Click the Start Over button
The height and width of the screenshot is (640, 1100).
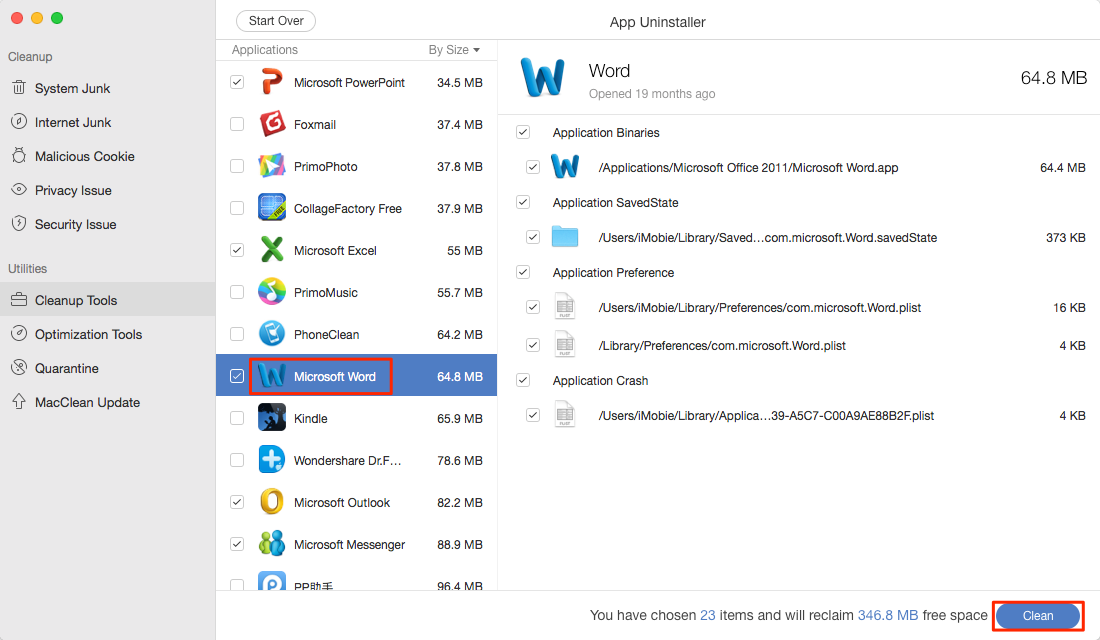pos(276,21)
